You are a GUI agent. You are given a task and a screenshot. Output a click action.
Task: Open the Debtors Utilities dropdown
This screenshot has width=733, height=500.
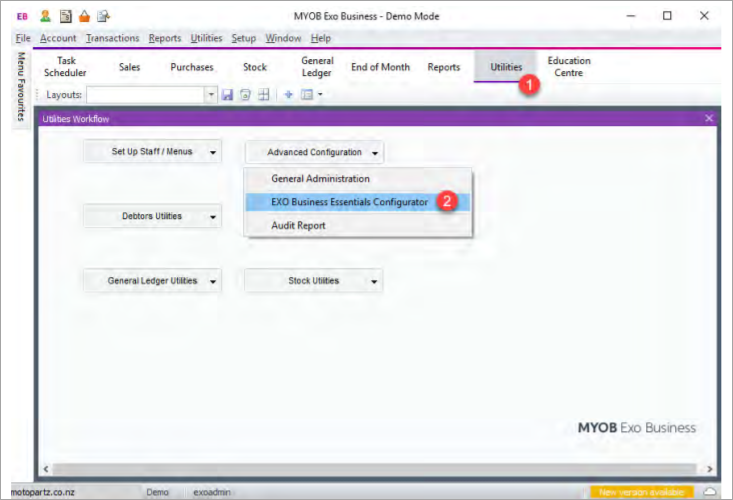[214, 216]
